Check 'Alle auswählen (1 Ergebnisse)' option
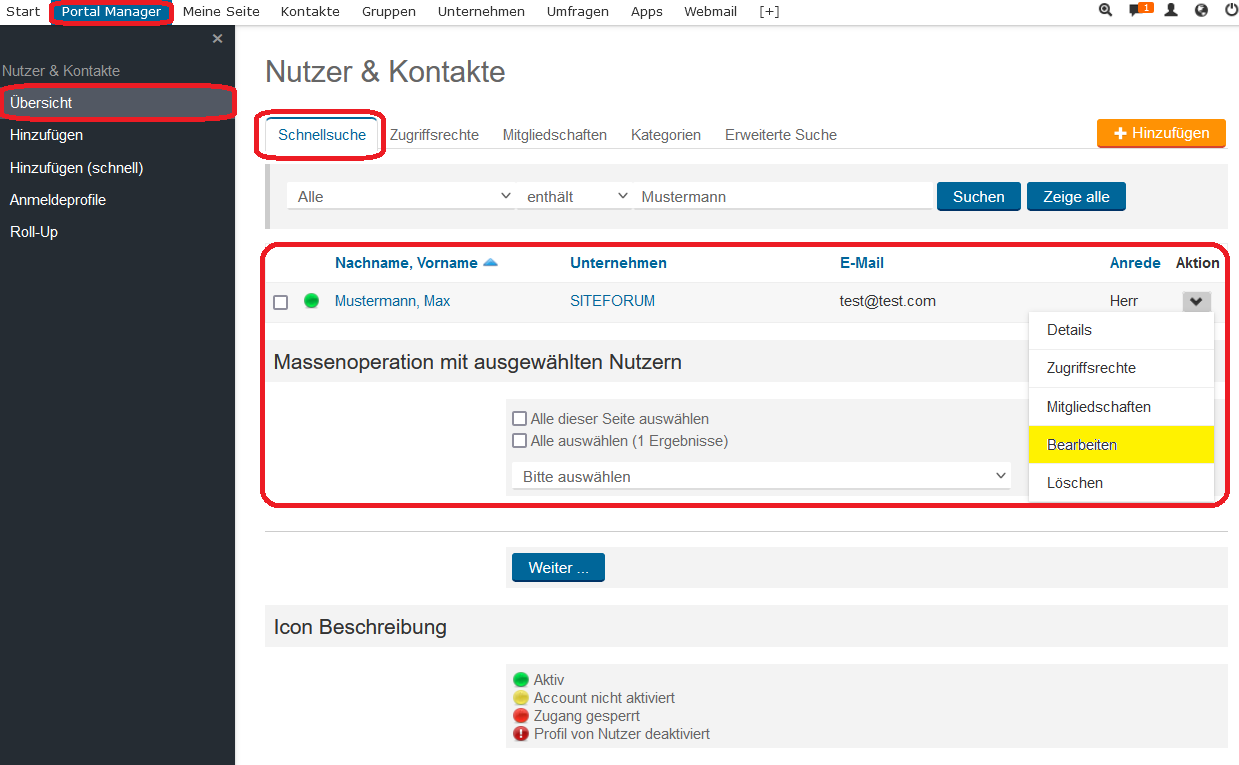Viewport: 1239px width, 765px height. (519, 441)
